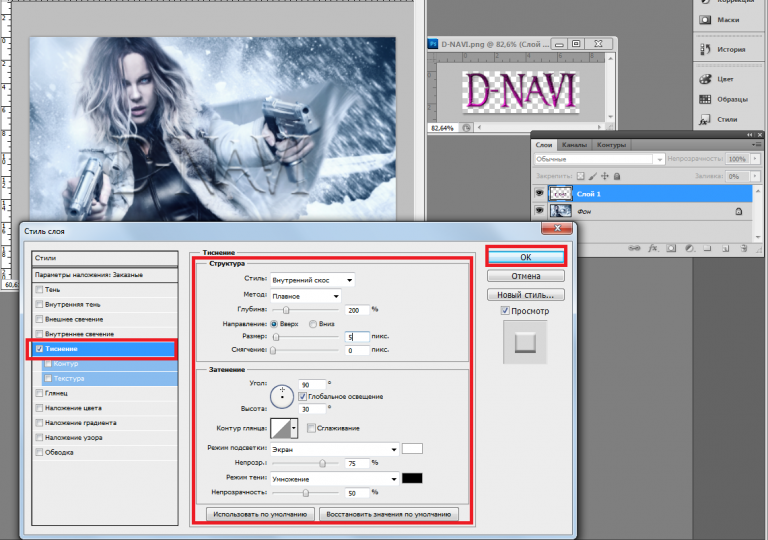Click Использовать по умолчанию button
The height and width of the screenshot is (540, 768).
(x=260, y=514)
